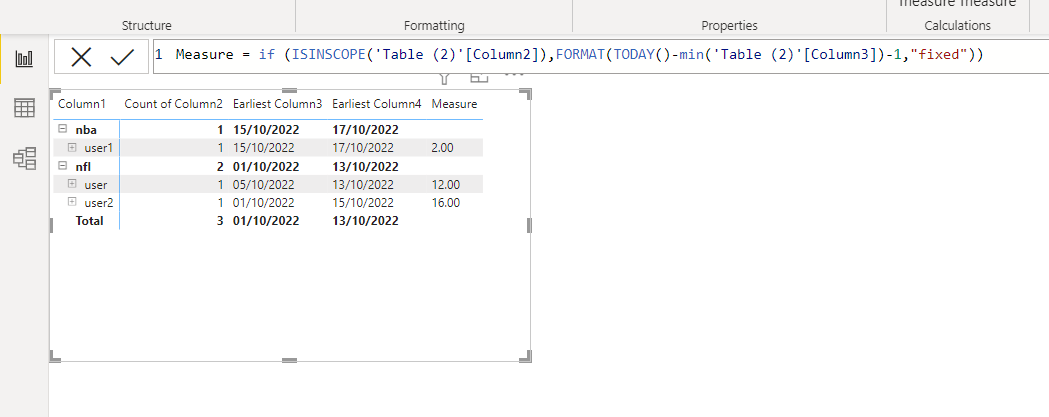This screenshot has height=417, width=1049.
Task: Select the user1 row label
Action: [98, 148]
